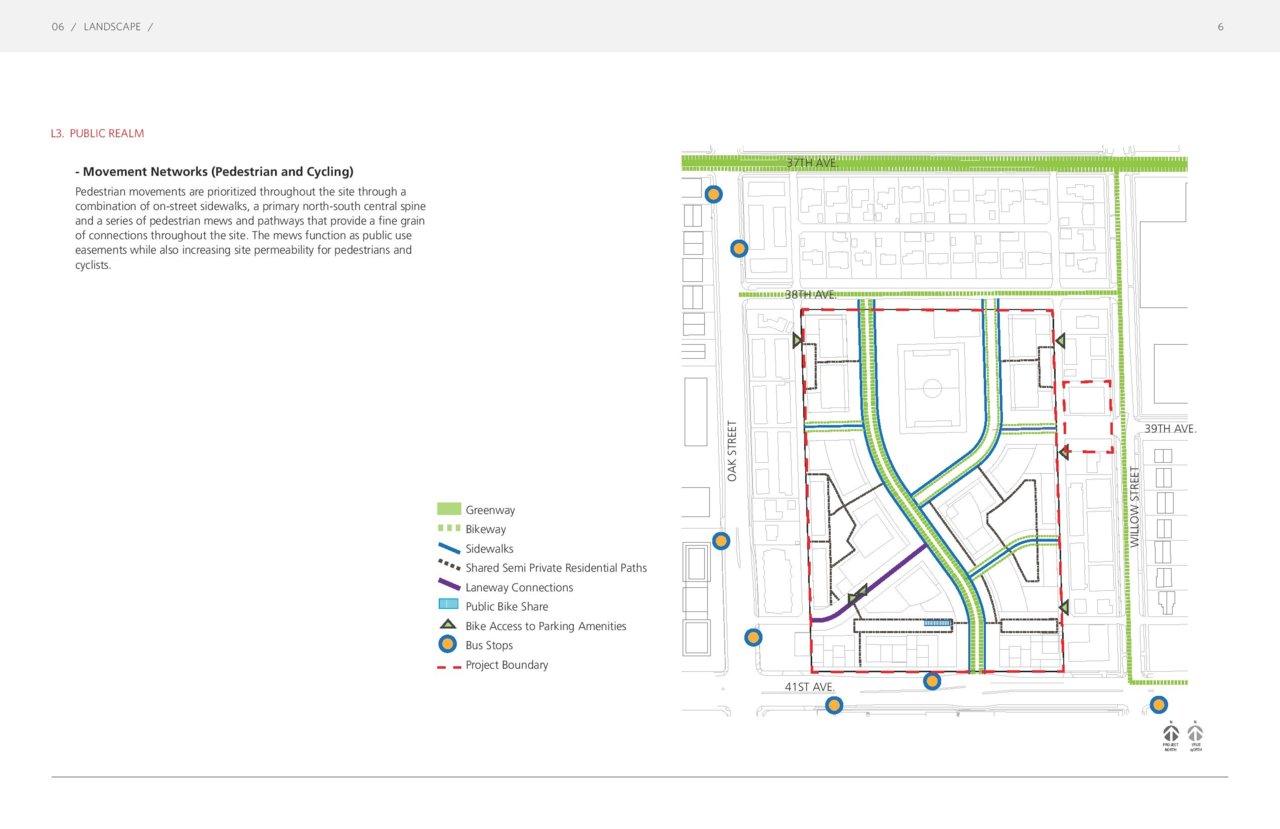This screenshot has height=829, width=1280.
Task: Click the page number 6 in the header
Action: 1221,27
